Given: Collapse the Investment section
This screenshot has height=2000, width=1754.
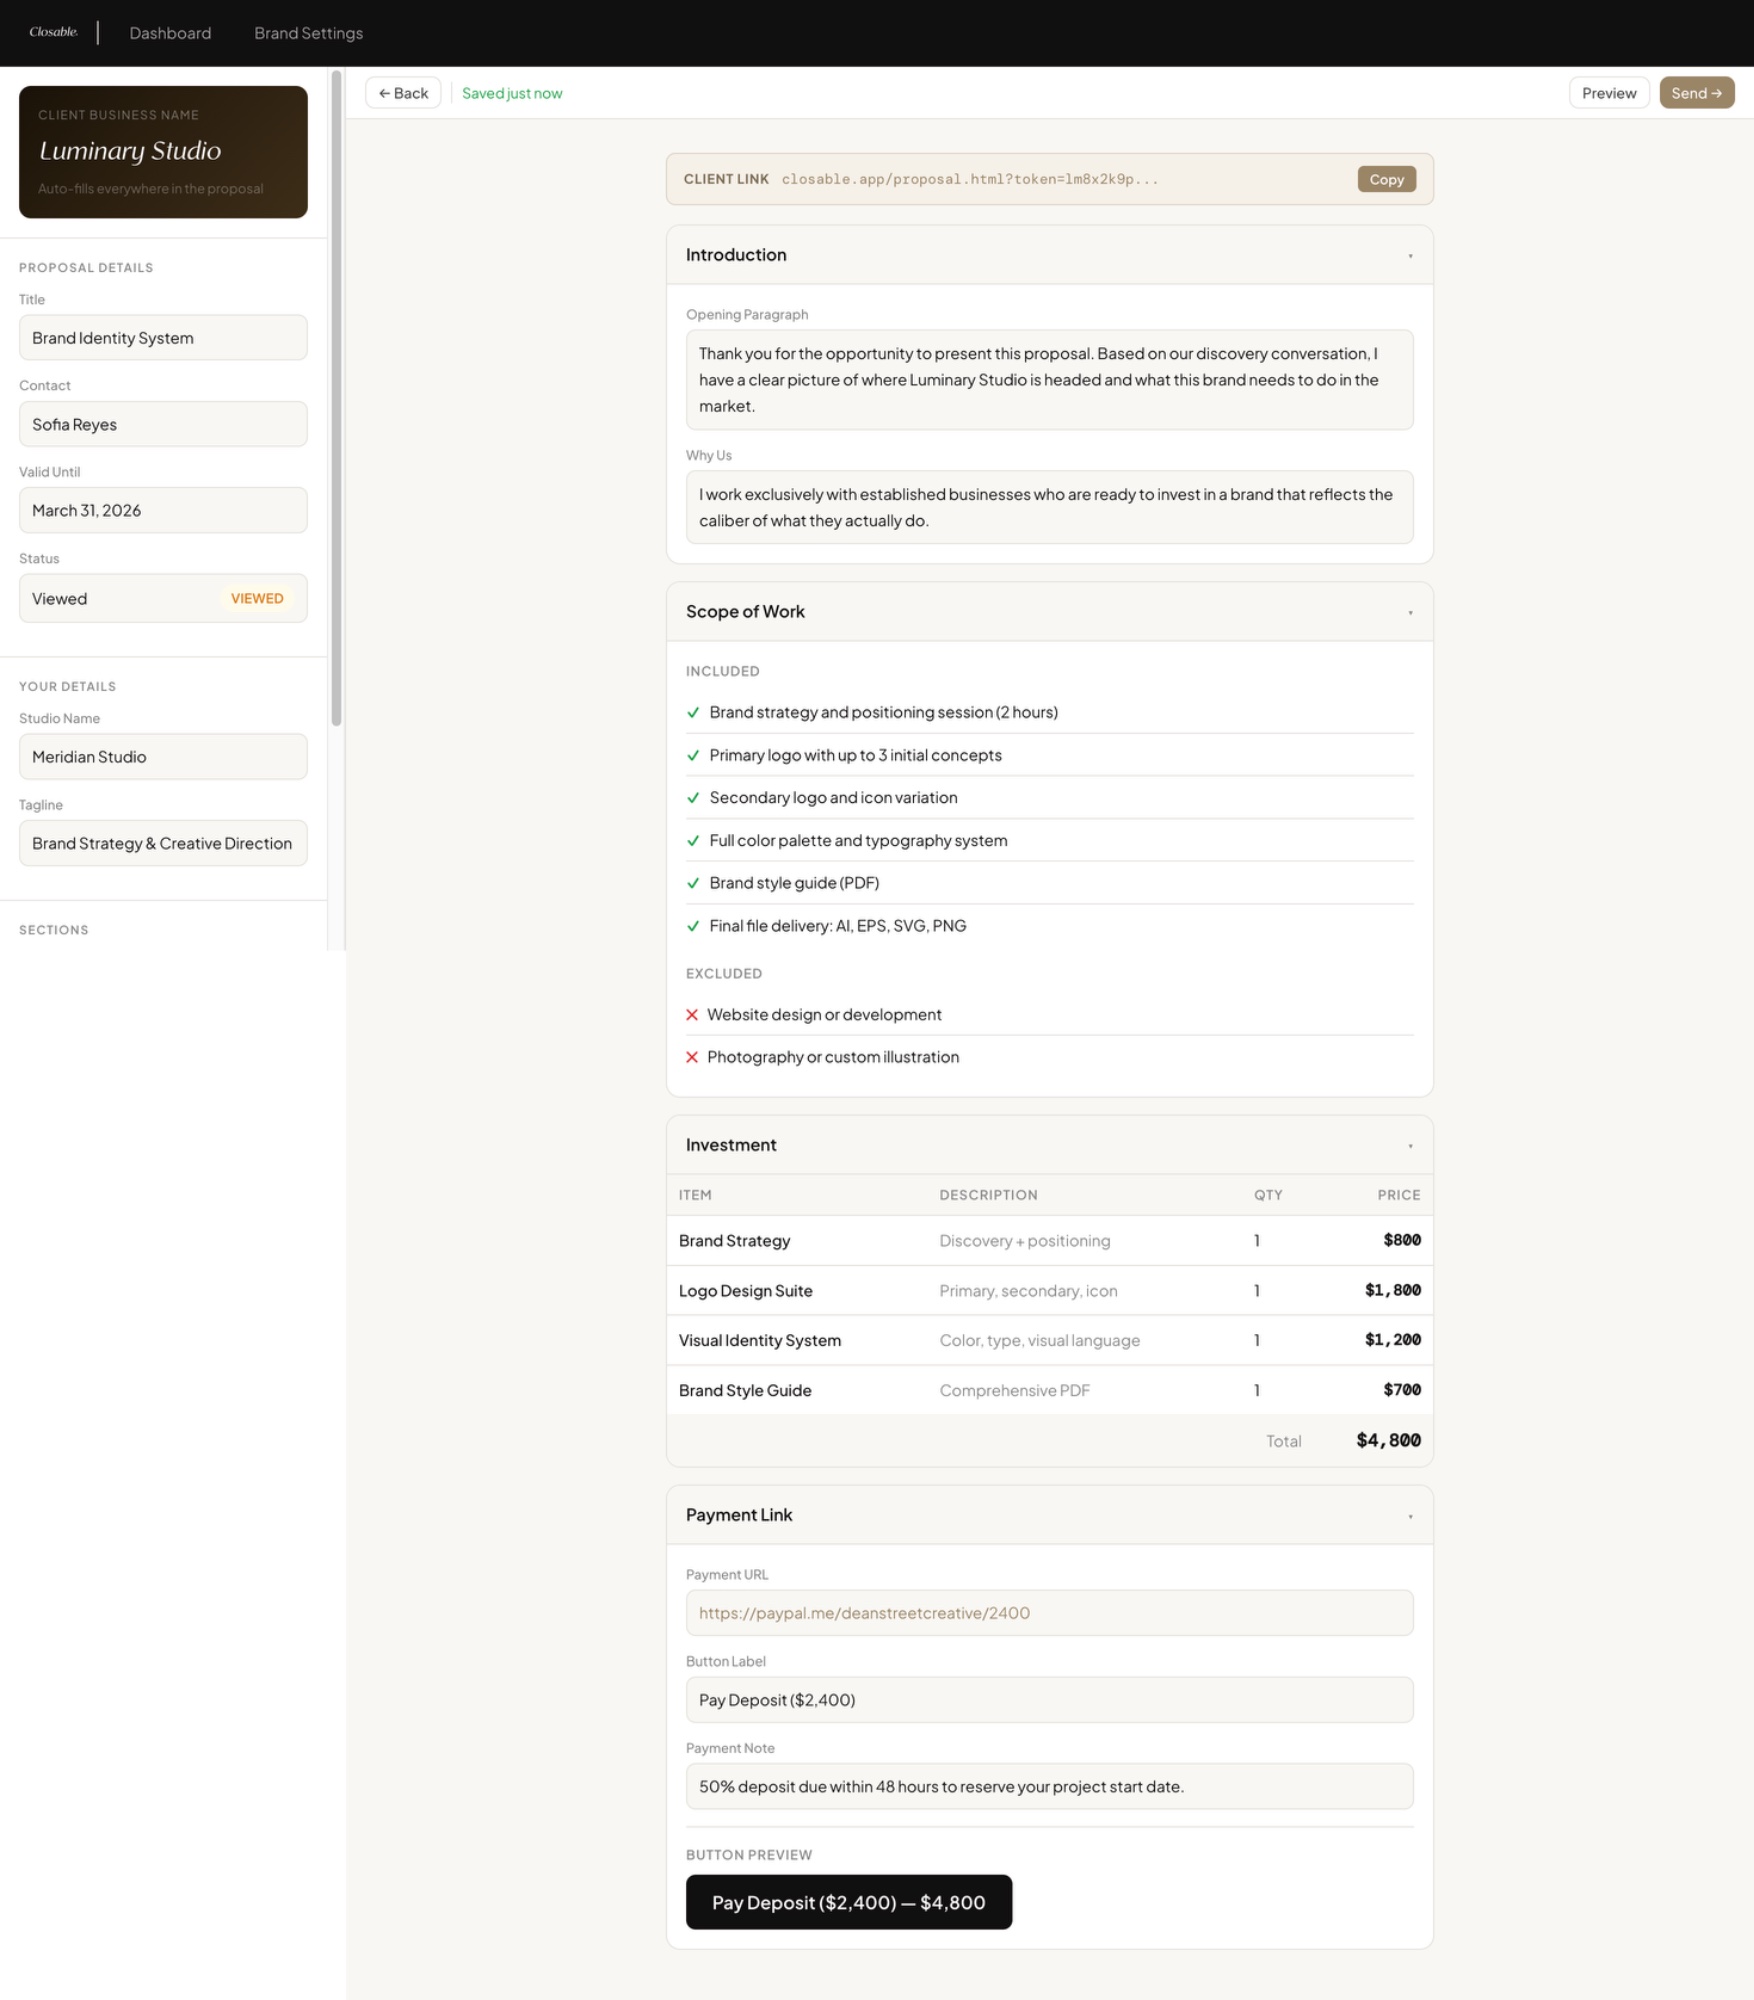Looking at the screenshot, I should 1412,1145.
